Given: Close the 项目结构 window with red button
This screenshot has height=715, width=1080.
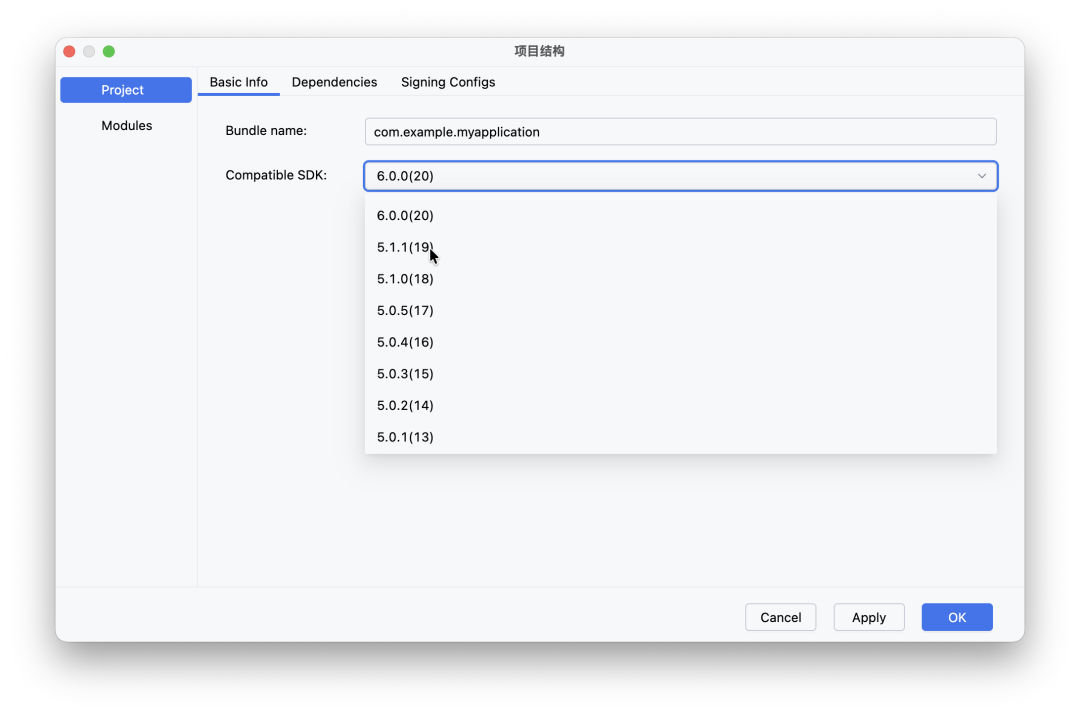Looking at the screenshot, I should [70, 52].
